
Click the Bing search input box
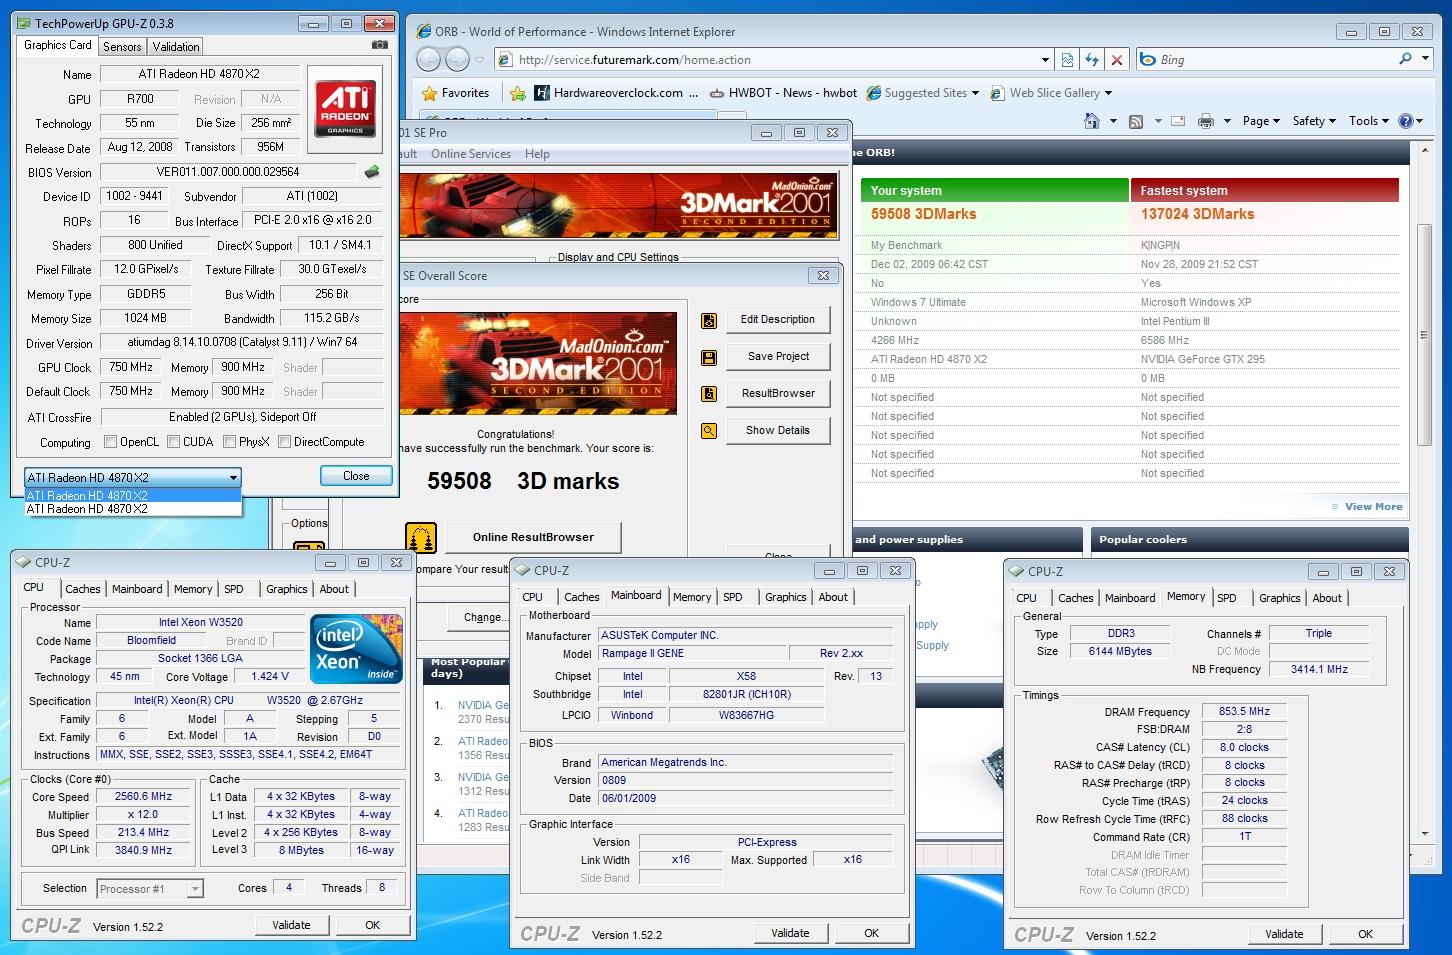(1275, 60)
